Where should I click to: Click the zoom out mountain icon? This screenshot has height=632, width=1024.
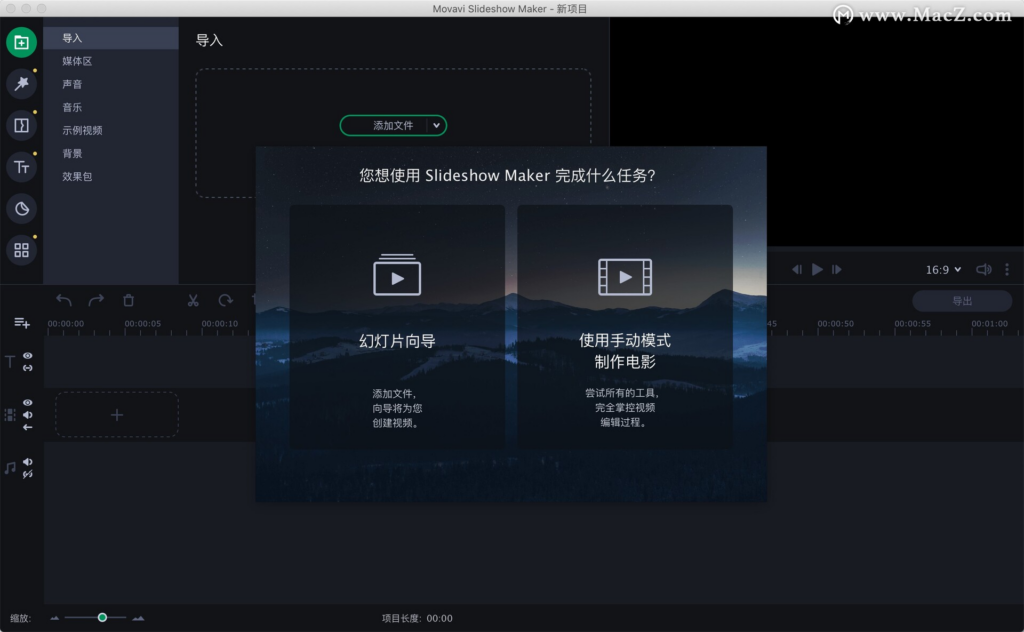55,618
